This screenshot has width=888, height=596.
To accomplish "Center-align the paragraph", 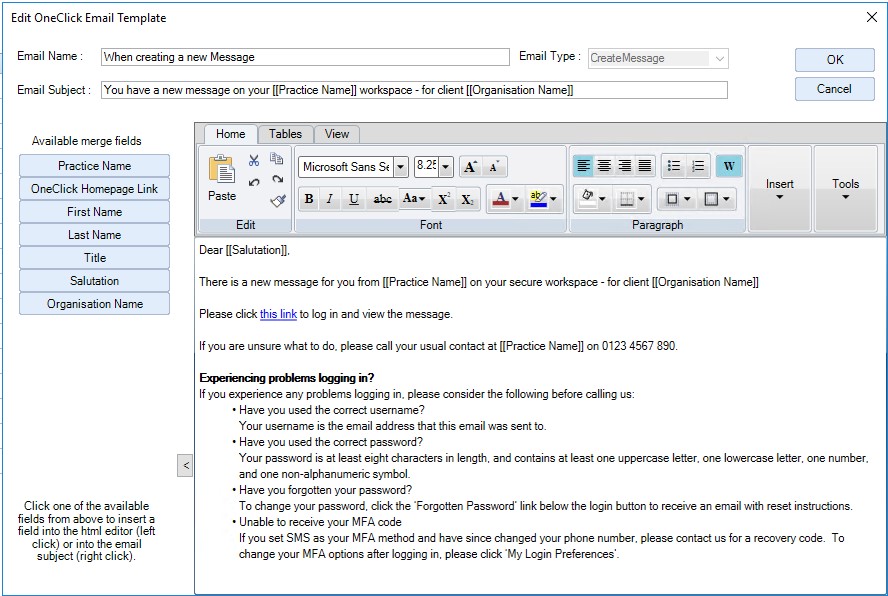I will [604, 166].
